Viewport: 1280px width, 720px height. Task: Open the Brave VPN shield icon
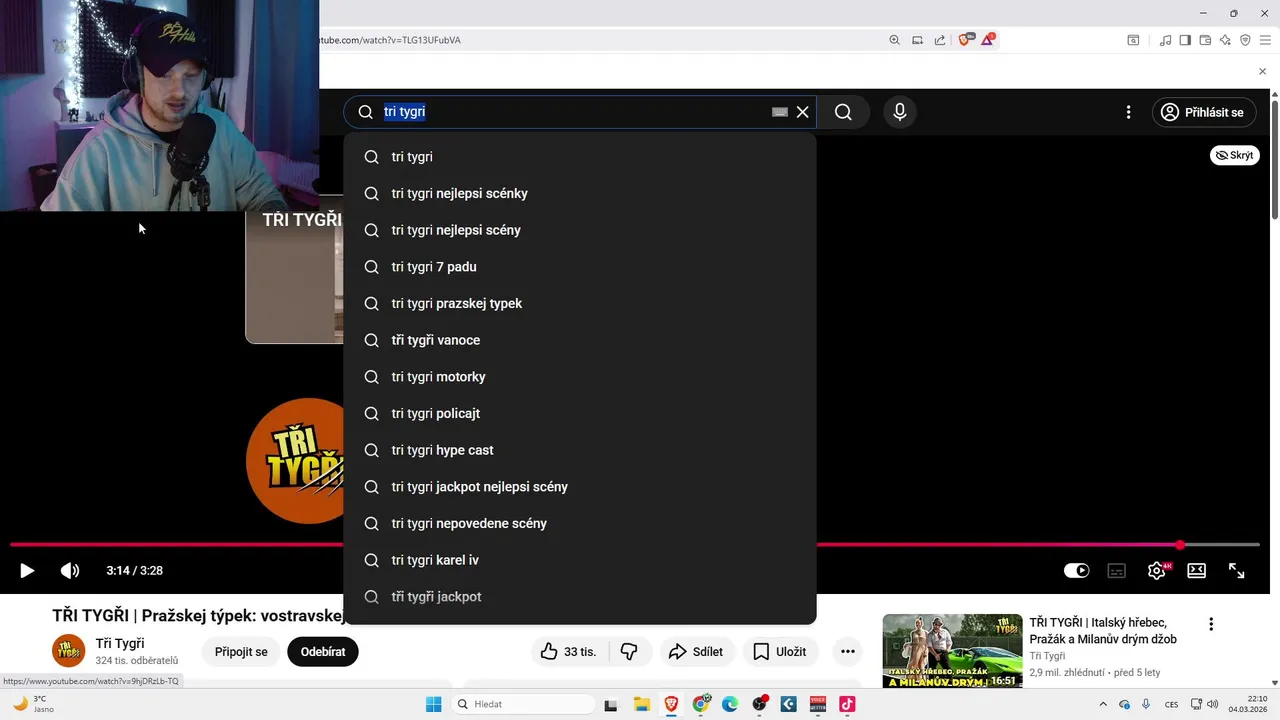click(x=1245, y=40)
